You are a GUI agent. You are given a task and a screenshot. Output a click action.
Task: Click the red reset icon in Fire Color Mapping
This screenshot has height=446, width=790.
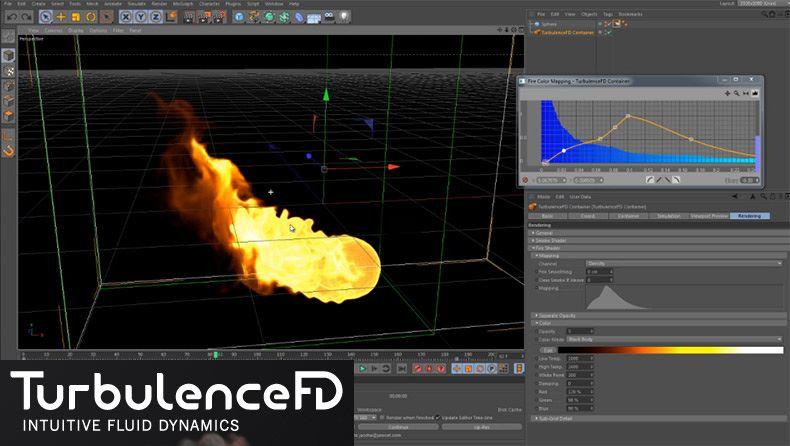click(525, 180)
